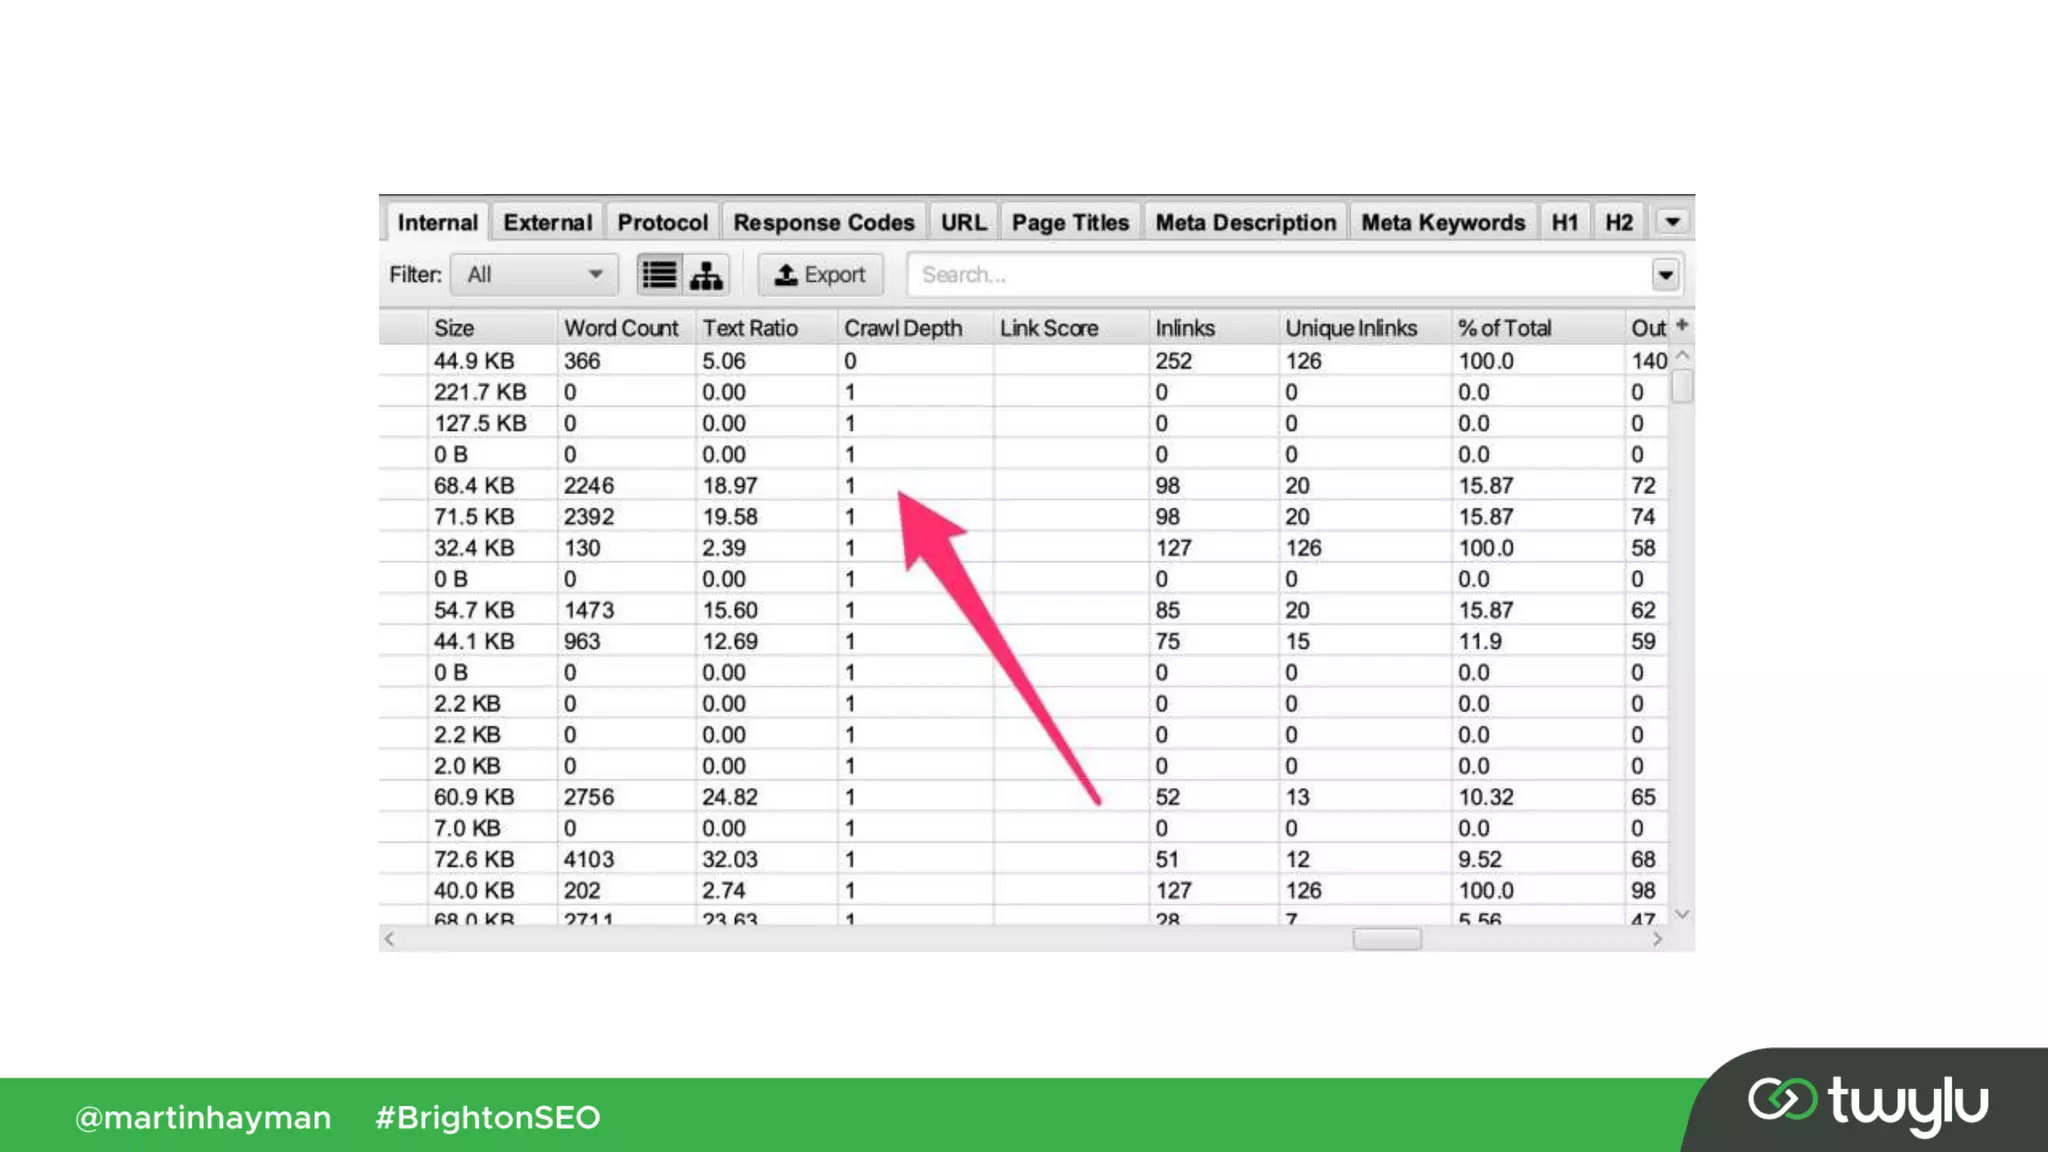2048x1152 pixels.
Task: Click the Unique Inlinks column header
Action: click(1351, 328)
